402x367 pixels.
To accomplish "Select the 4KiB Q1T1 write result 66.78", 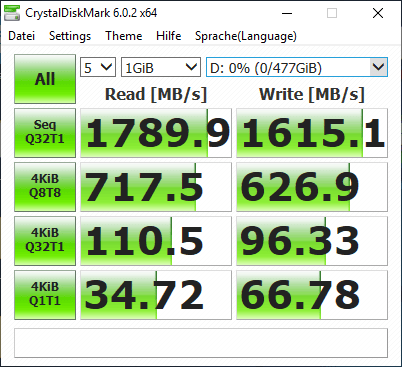I will 312,295.
